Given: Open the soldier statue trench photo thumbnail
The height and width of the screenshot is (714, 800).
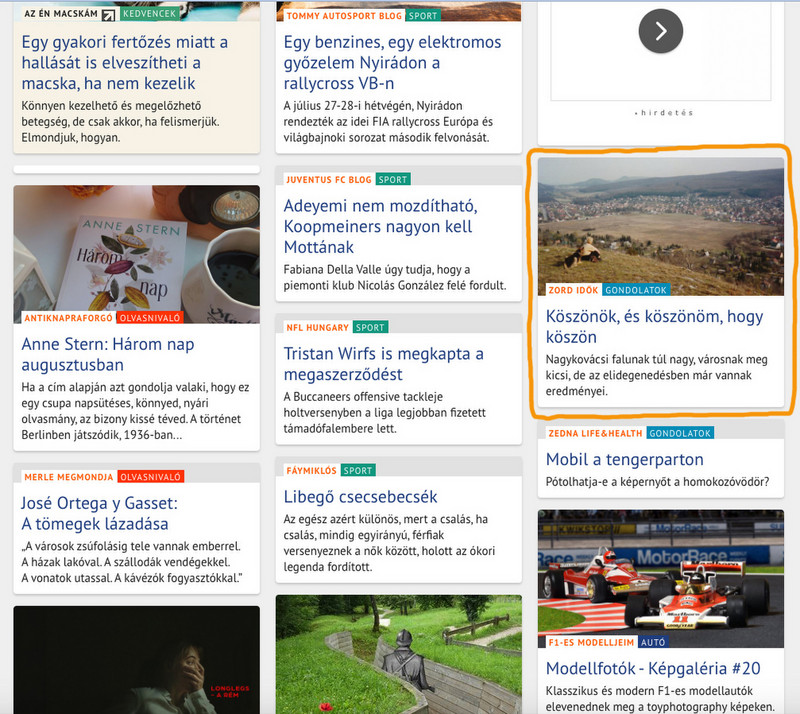Looking at the screenshot, I should pyautogui.click(x=398, y=654).
